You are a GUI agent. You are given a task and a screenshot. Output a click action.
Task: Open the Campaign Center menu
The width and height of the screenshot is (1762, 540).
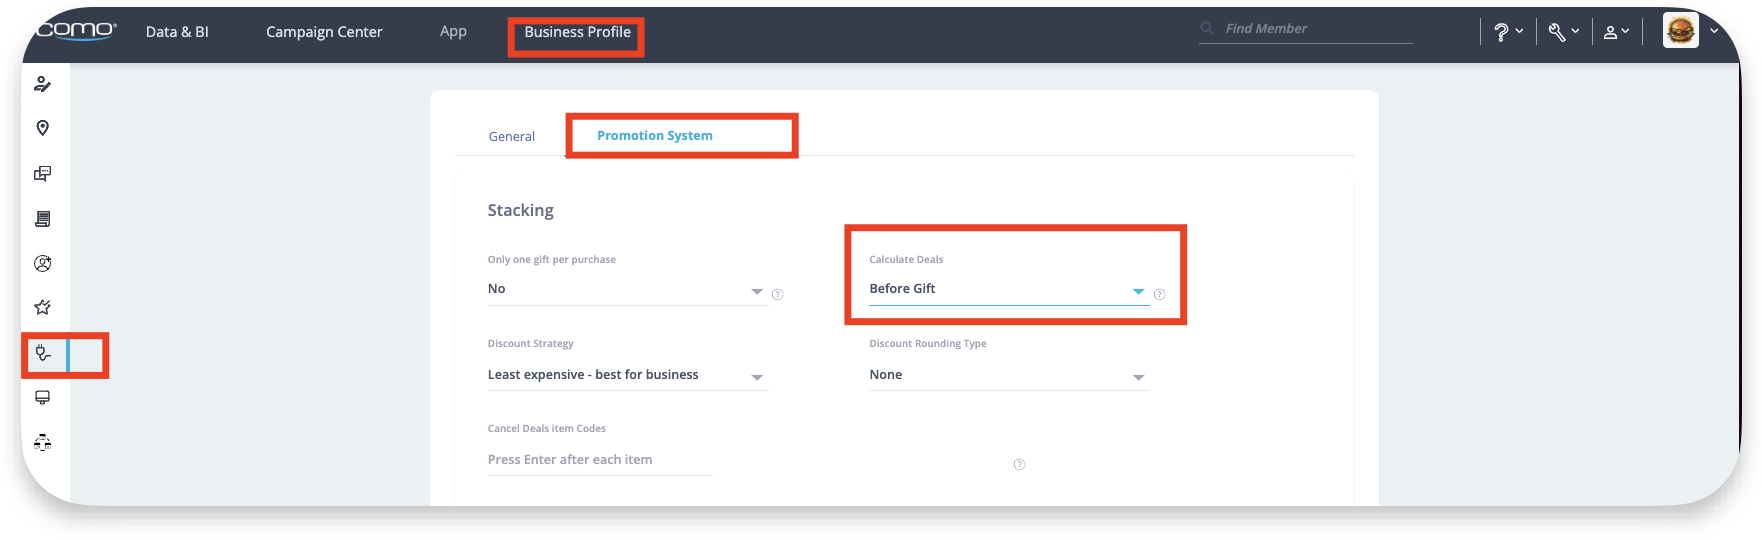pyautogui.click(x=324, y=32)
